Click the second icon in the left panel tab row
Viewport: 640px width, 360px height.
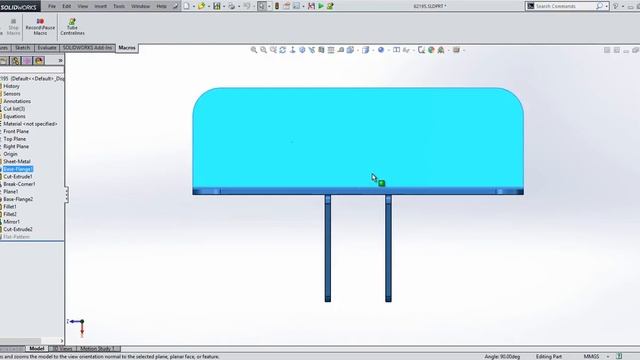[x=16, y=60]
